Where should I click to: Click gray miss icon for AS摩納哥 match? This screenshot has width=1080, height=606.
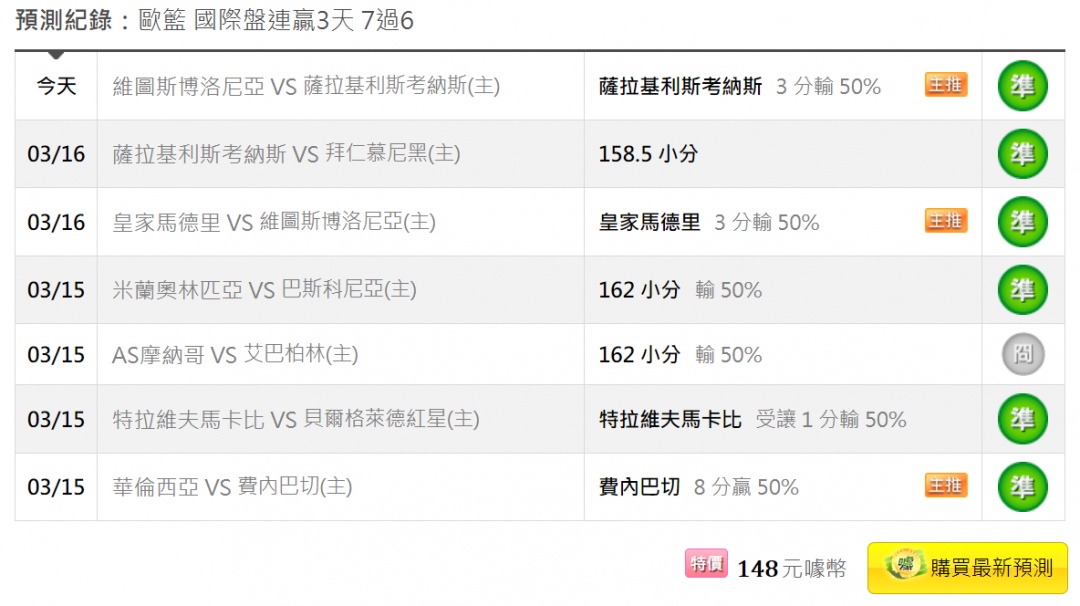[1023, 354]
